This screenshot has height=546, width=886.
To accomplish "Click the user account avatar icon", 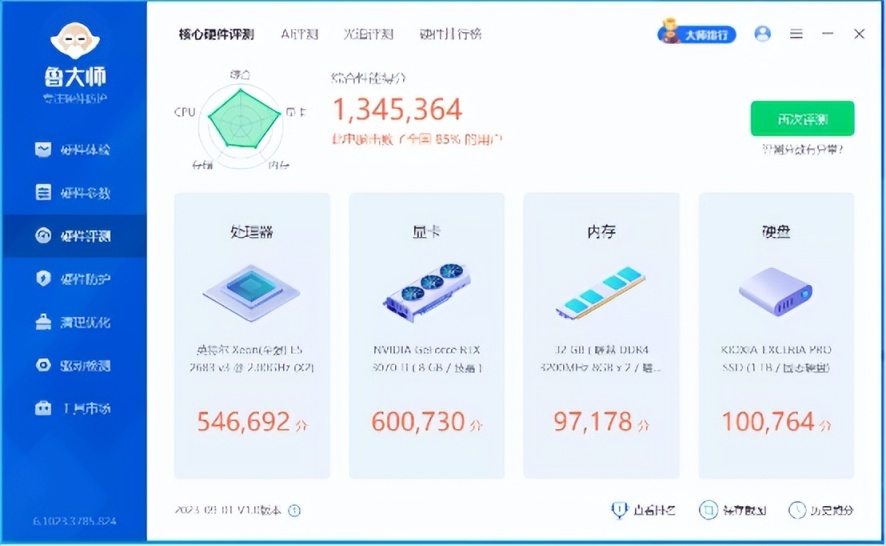I will point(762,34).
